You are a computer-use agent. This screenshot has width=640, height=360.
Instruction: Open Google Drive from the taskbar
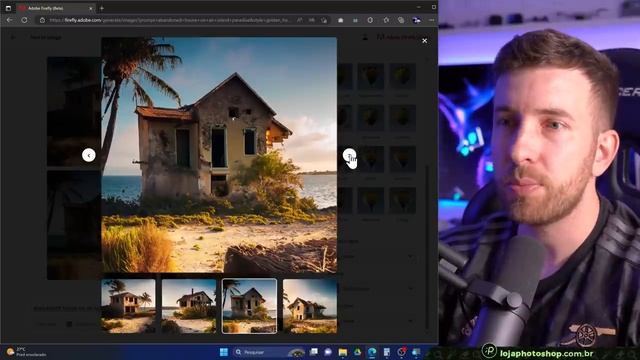tap(358, 352)
